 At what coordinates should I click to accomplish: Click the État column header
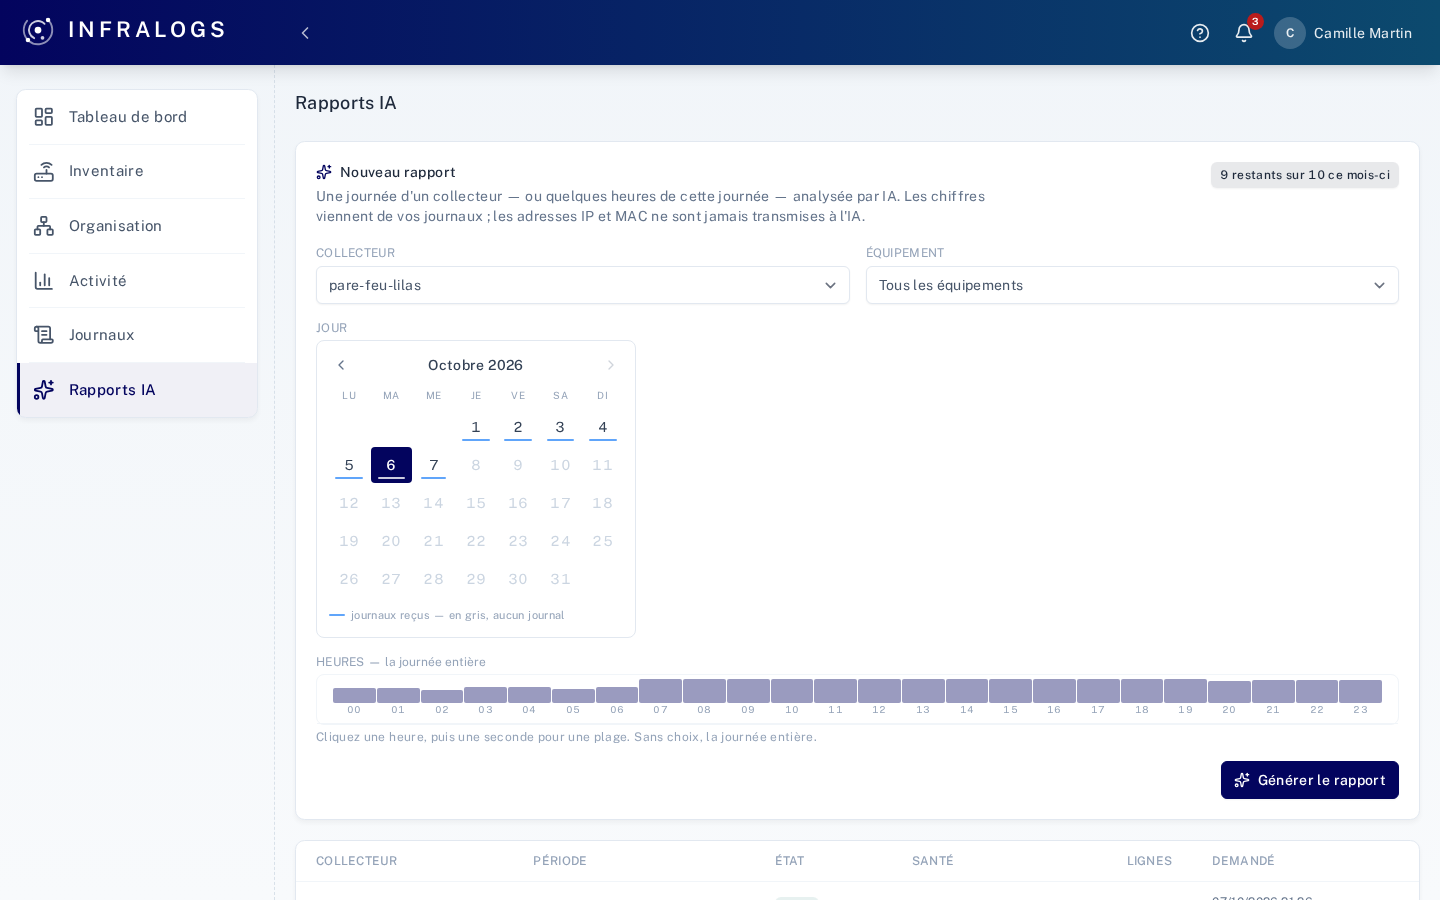(x=789, y=861)
